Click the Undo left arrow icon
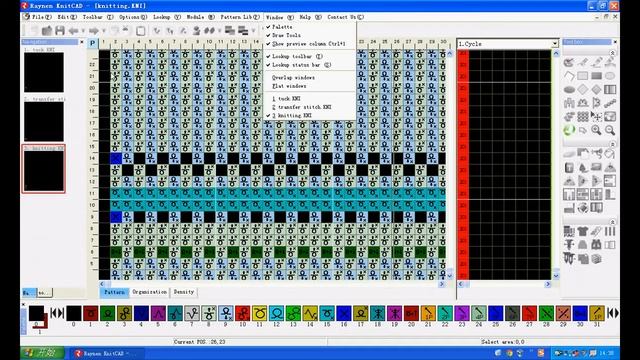640x360 pixels. 73,31
